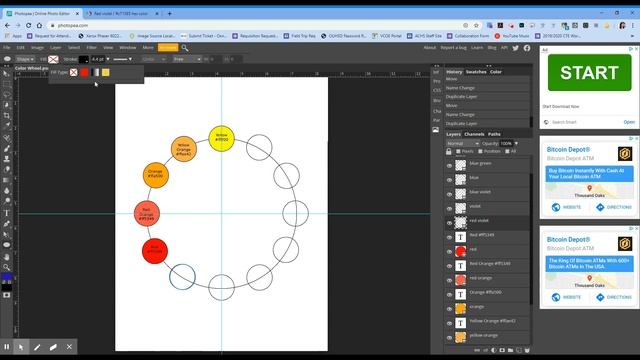Open the stroke line style dropdown

coord(122,60)
